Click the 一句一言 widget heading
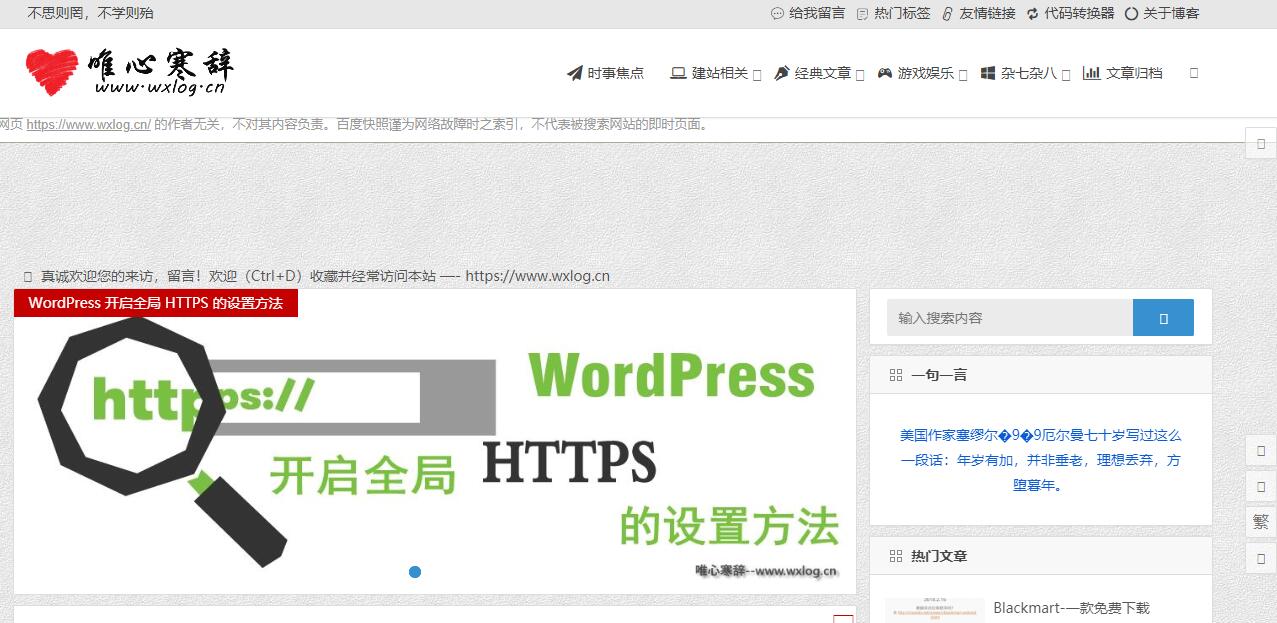The height and width of the screenshot is (623, 1277). [939, 375]
